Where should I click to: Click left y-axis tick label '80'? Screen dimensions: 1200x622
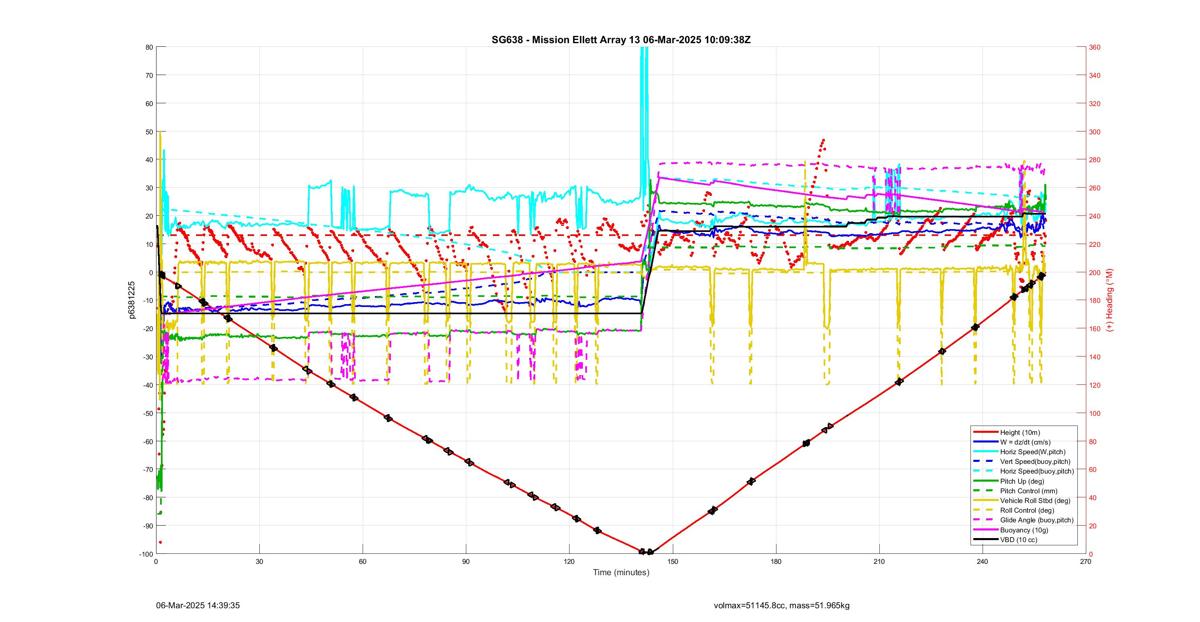pyautogui.click(x=148, y=47)
